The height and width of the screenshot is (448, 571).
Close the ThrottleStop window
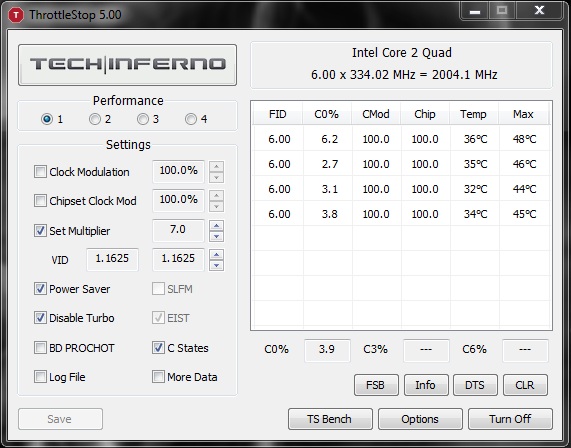point(539,11)
